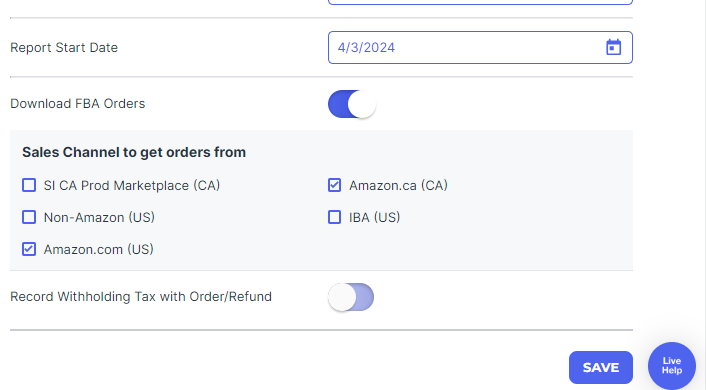The image size is (706, 390).
Task: Click the 'Amazon.com (US)' label text
Action: (99, 249)
